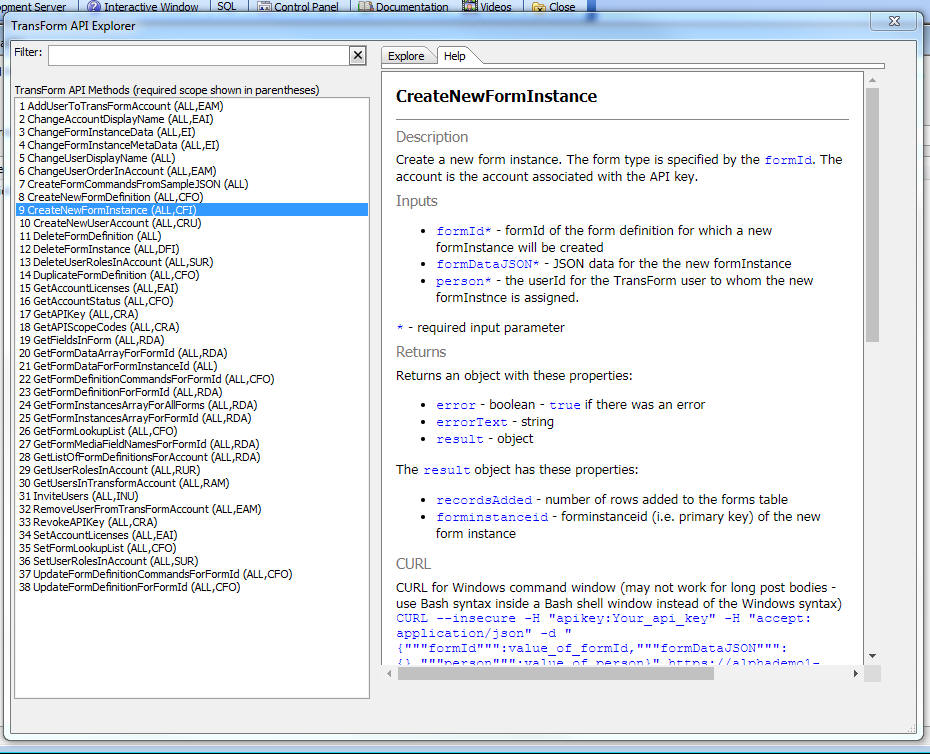Open the Videos film icon
Screen dimensions: 930x754
tap(470, 6)
